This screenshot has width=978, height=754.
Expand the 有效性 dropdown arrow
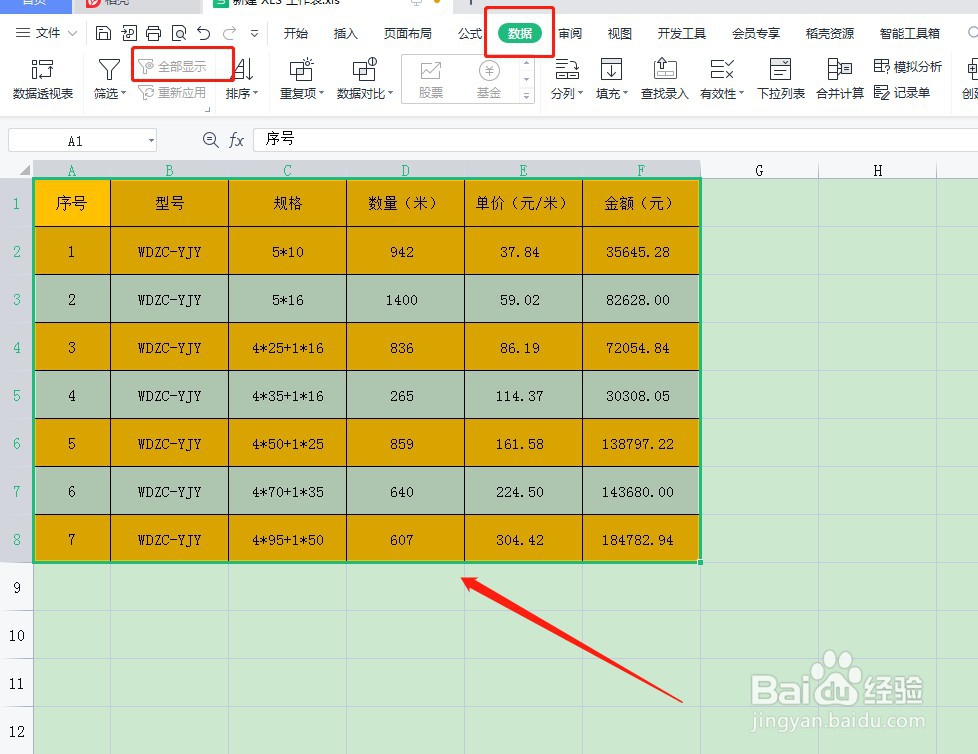(x=742, y=94)
